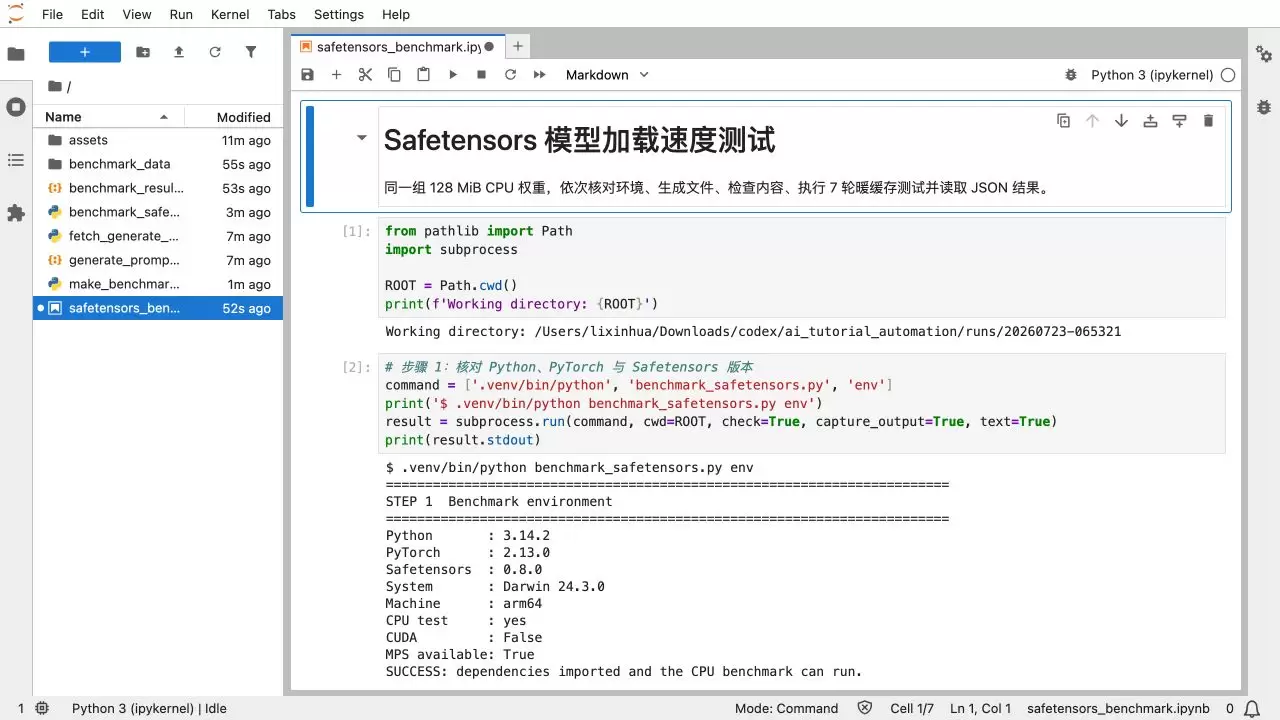
Task: Duplicate the active cell icon
Action: (x=1063, y=121)
